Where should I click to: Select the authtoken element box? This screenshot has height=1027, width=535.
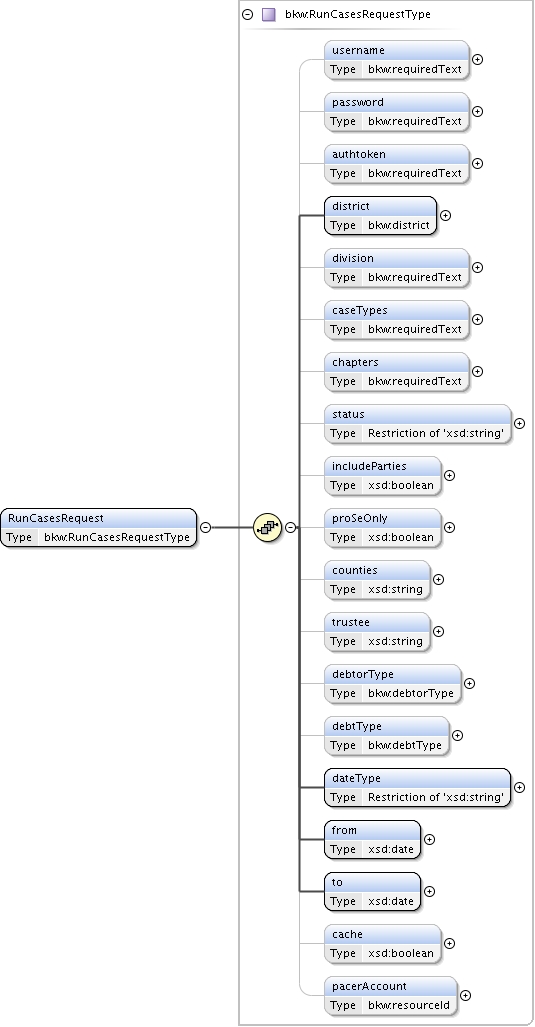click(x=397, y=163)
